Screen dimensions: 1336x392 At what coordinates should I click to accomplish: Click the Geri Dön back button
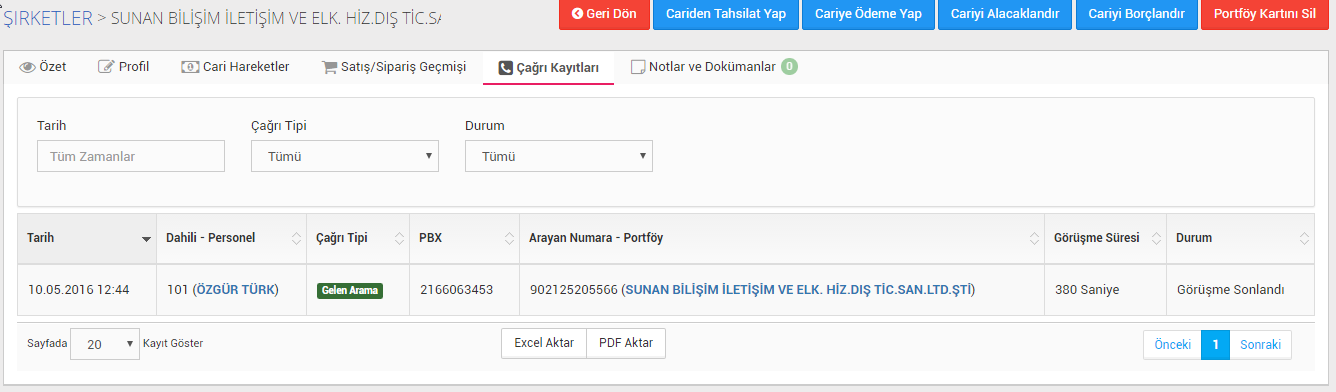(x=604, y=15)
